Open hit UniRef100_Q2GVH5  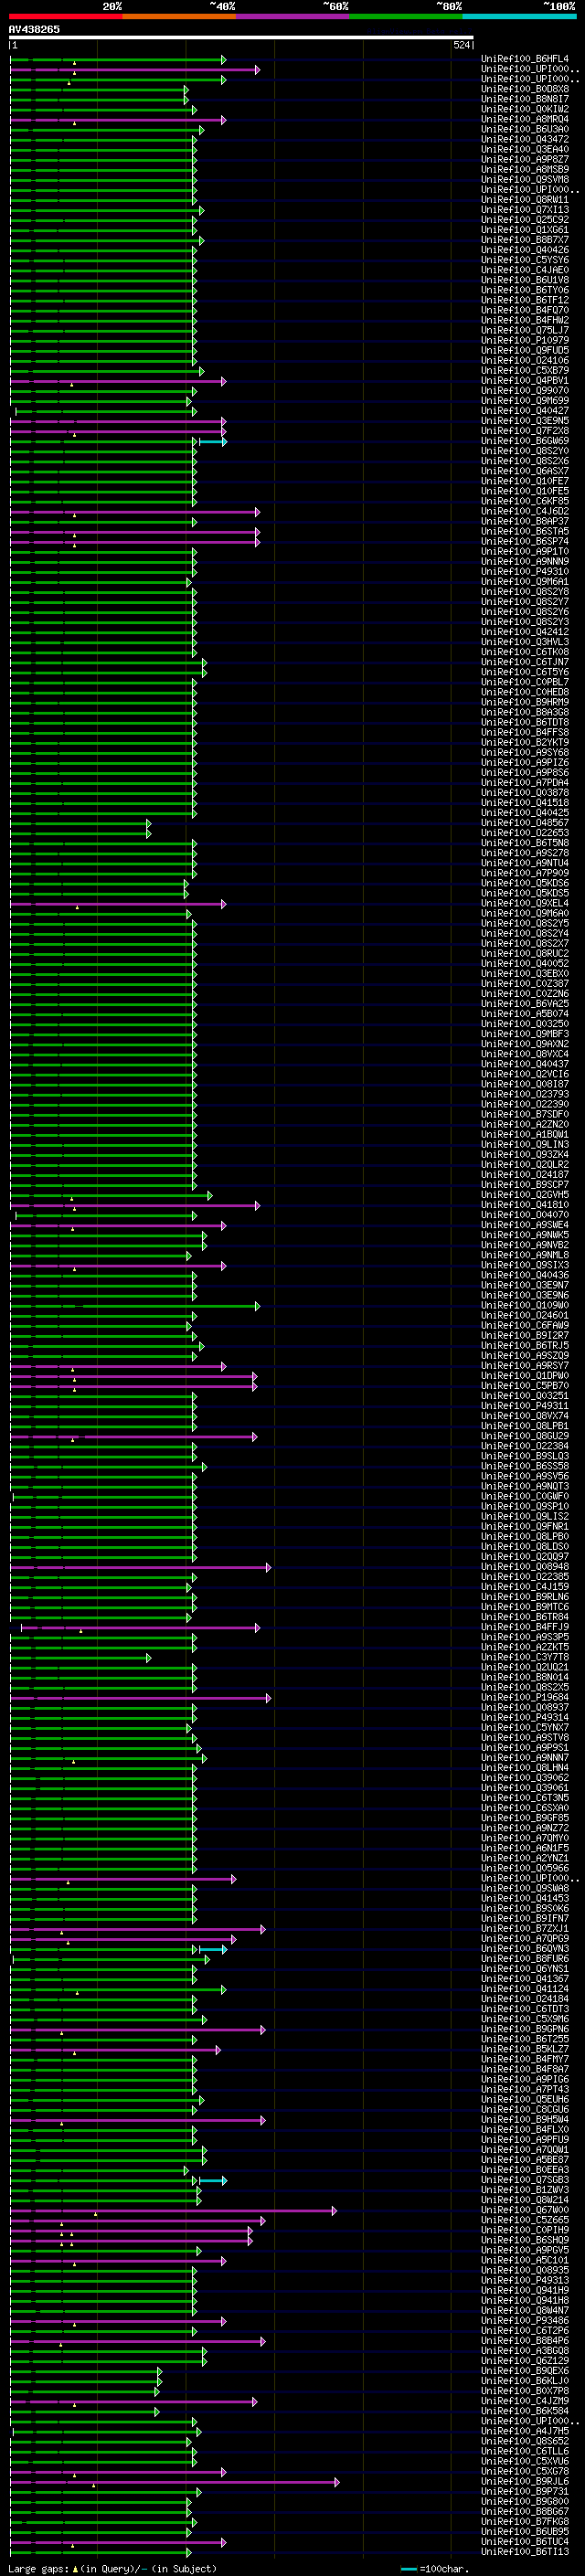pyautogui.click(x=525, y=1194)
